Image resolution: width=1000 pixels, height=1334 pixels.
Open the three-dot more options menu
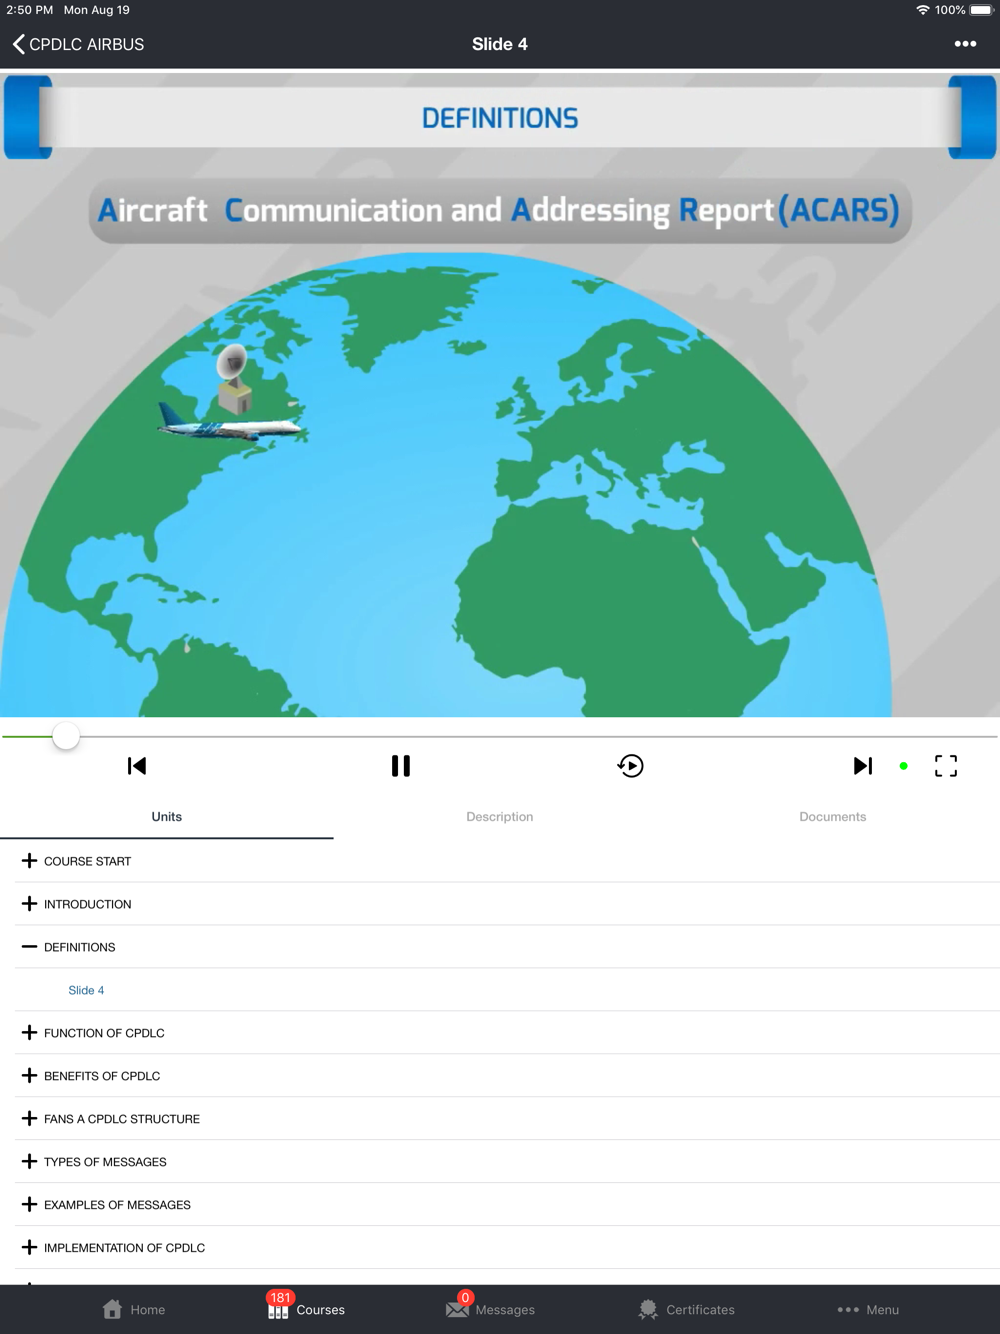(x=965, y=44)
